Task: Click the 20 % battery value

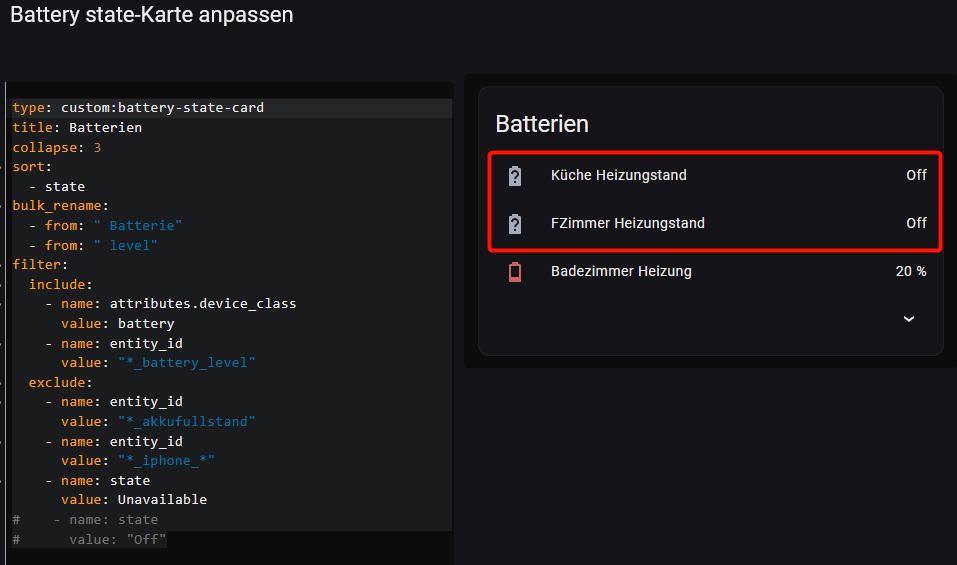Action: click(910, 272)
